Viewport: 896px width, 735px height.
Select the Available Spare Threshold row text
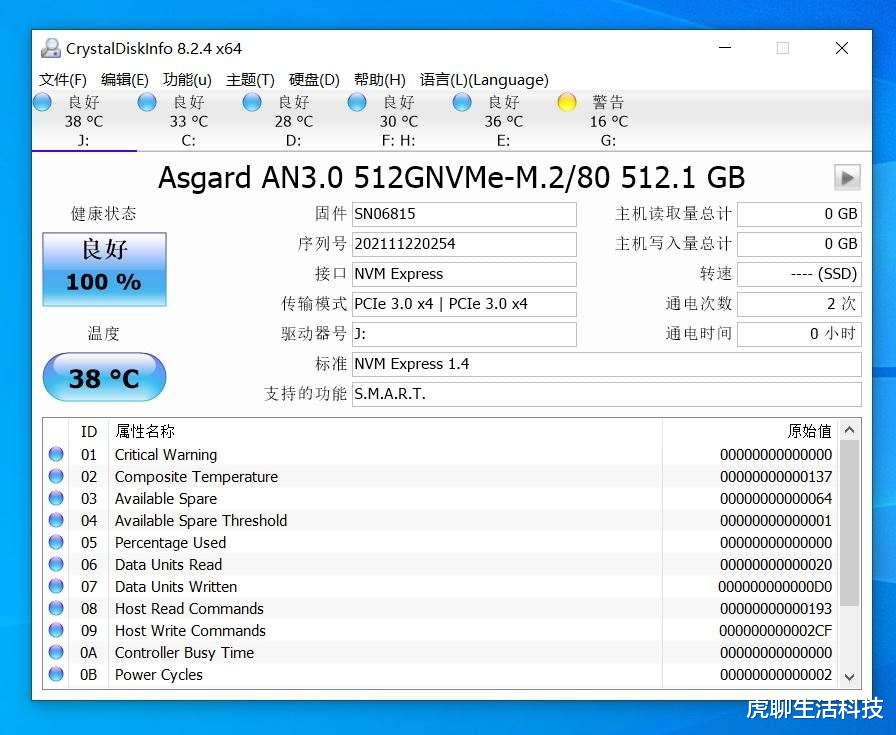point(201,521)
